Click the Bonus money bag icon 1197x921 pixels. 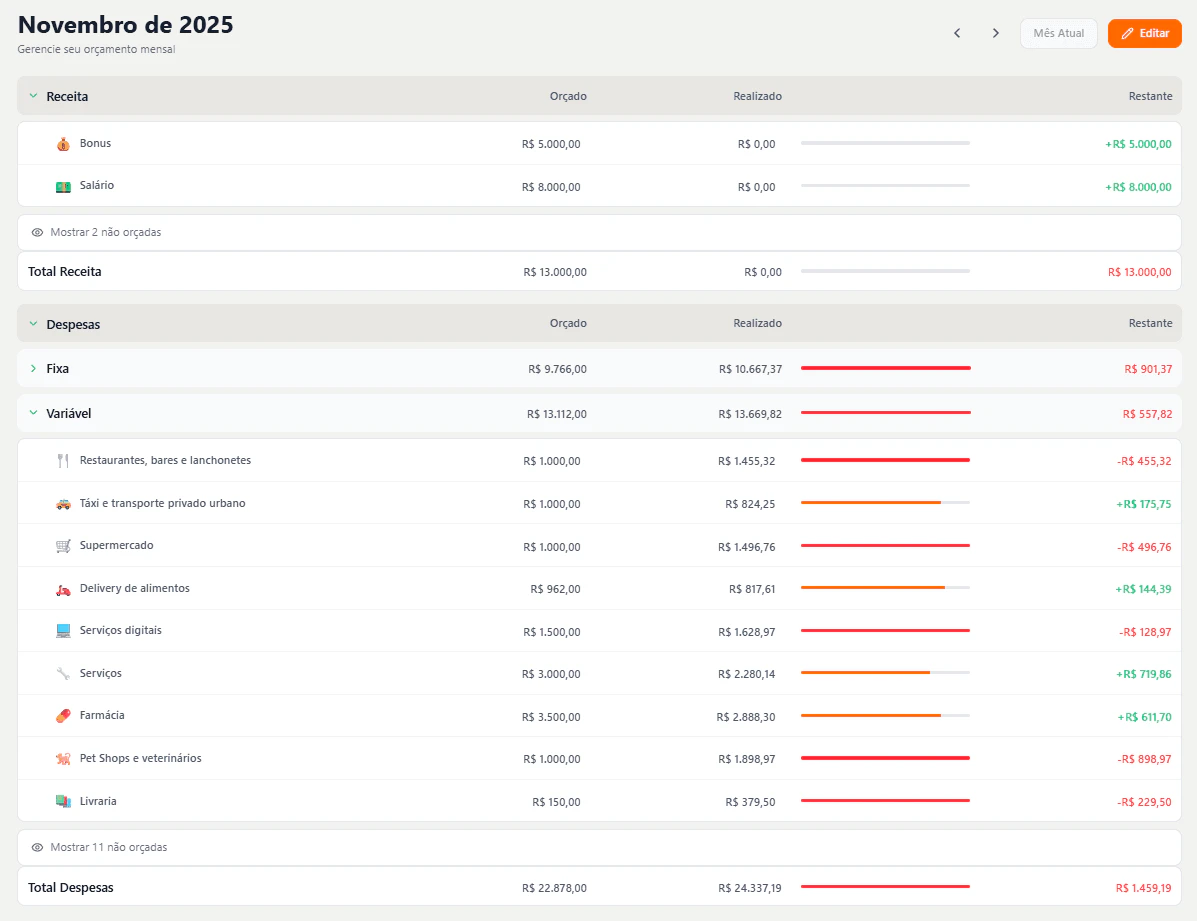pyautogui.click(x=61, y=143)
